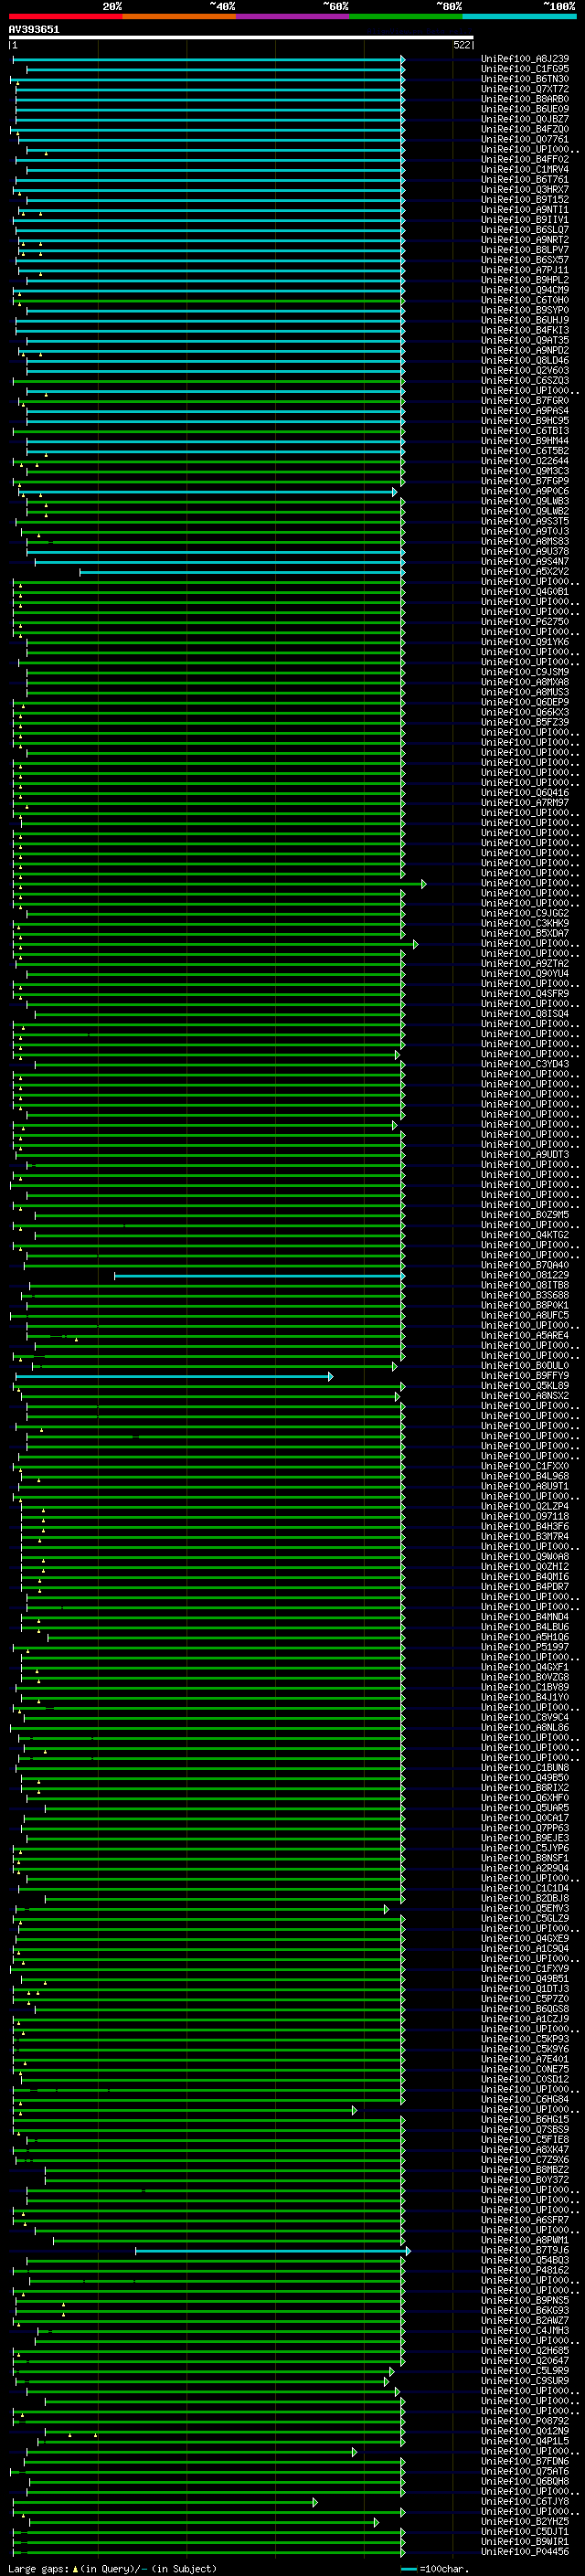Click the short cyan B9FFY9 alignment bar
This screenshot has height=2576, width=585.
172,1377
